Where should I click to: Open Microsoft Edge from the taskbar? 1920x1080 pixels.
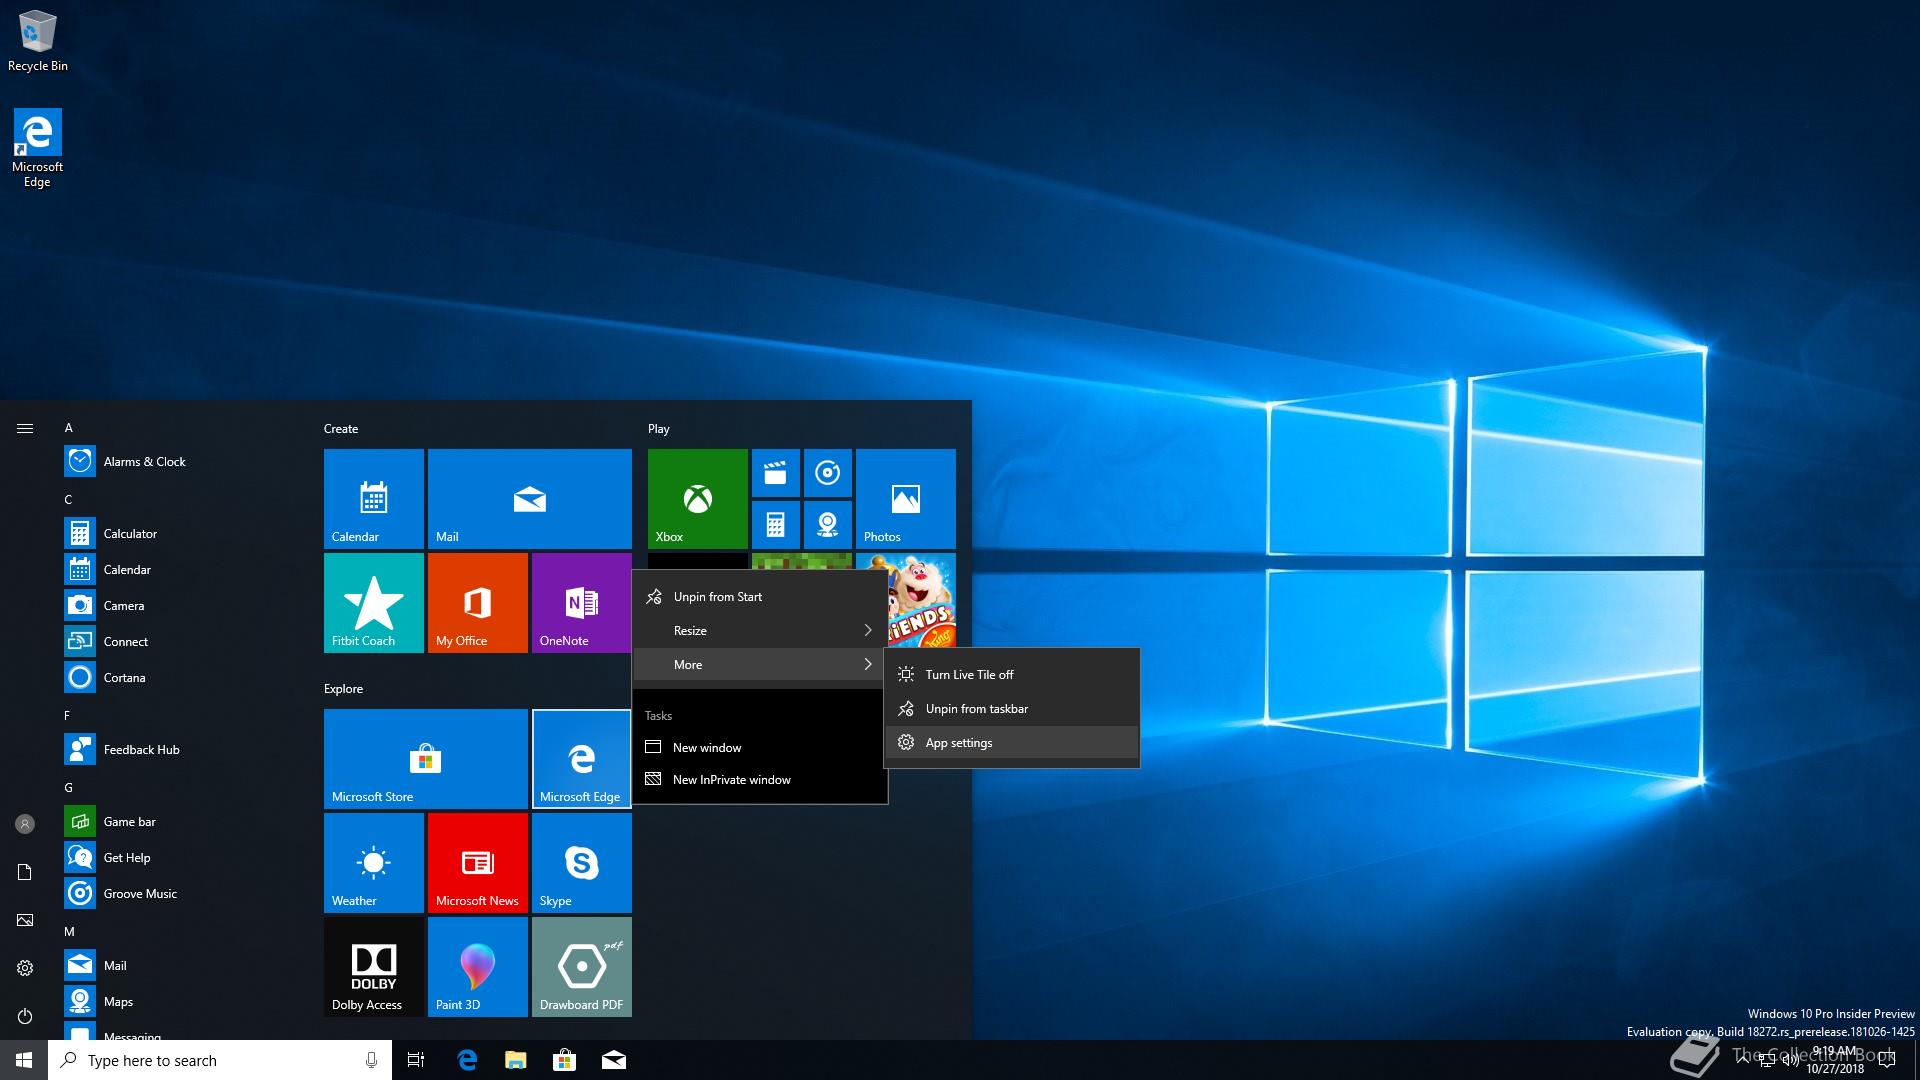467,1060
